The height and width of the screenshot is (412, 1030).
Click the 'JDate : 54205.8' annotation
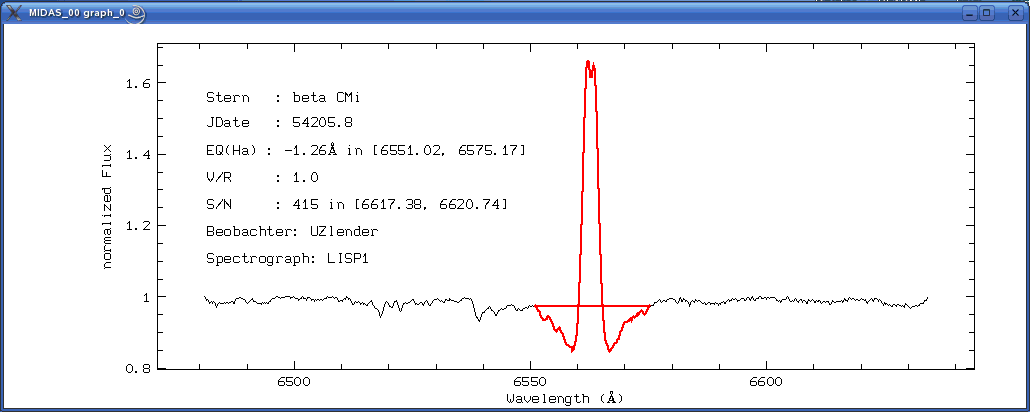click(280, 123)
